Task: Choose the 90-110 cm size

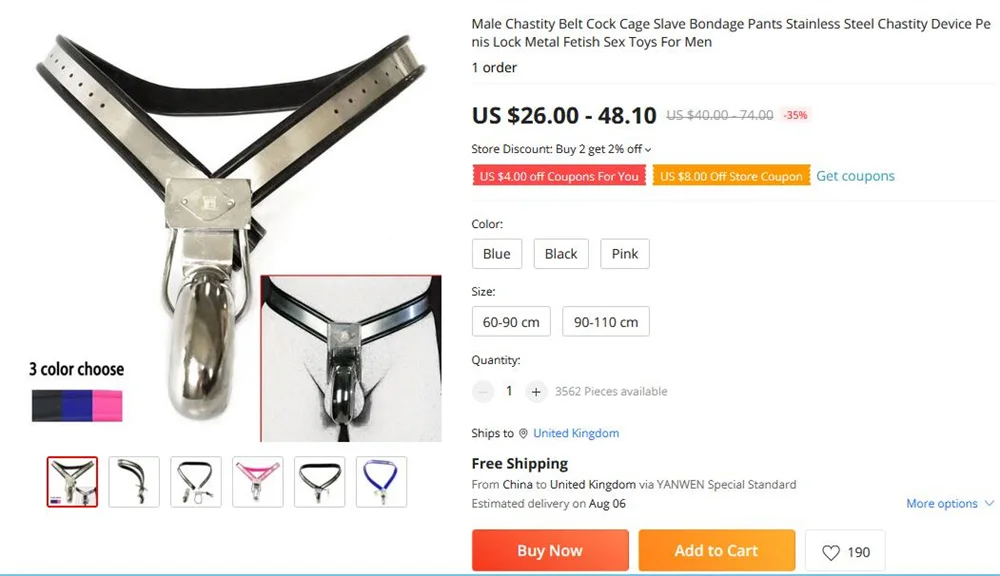Action: point(606,321)
